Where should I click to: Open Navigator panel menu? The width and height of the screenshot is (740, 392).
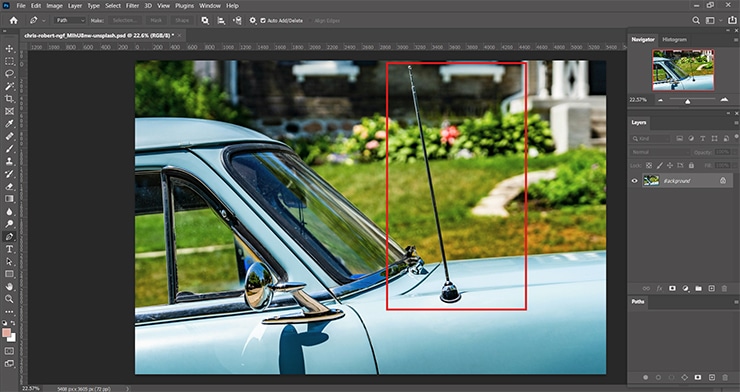[x=736, y=39]
